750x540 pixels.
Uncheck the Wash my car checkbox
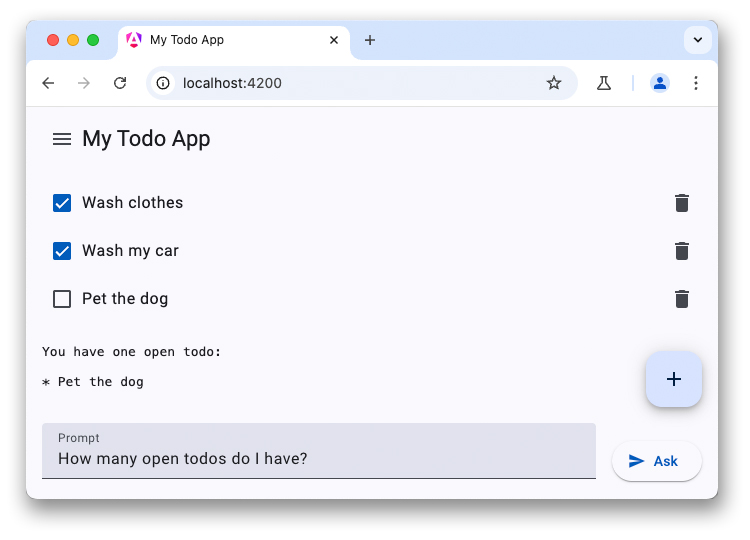coord(62,251)
